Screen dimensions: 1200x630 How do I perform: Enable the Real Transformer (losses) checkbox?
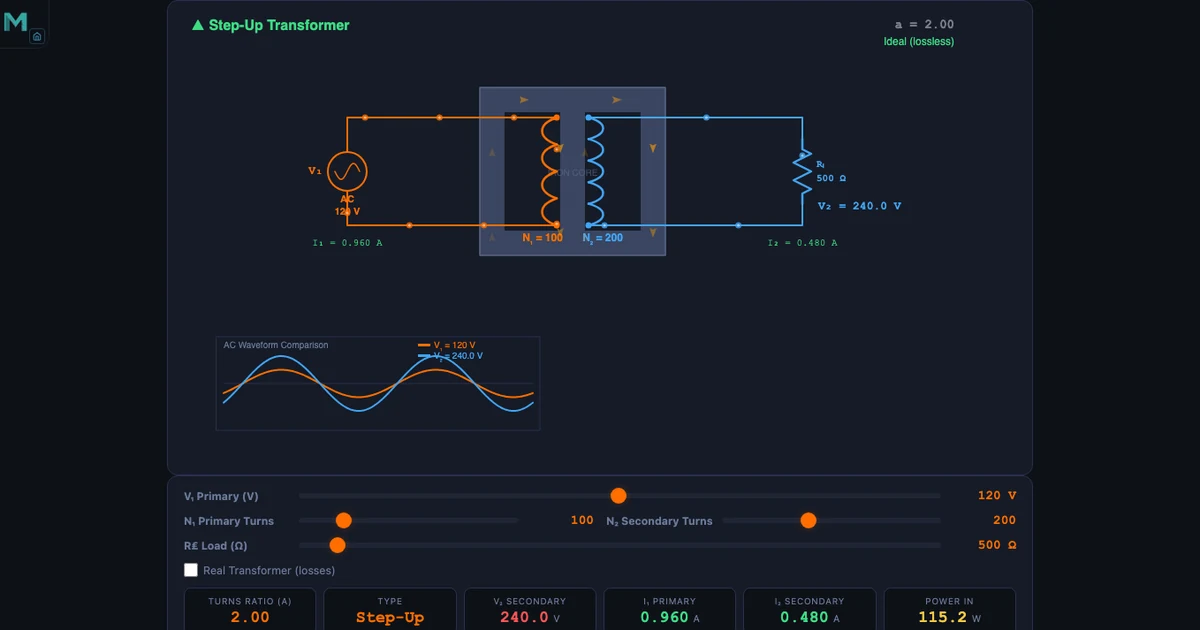pos(191,570)
